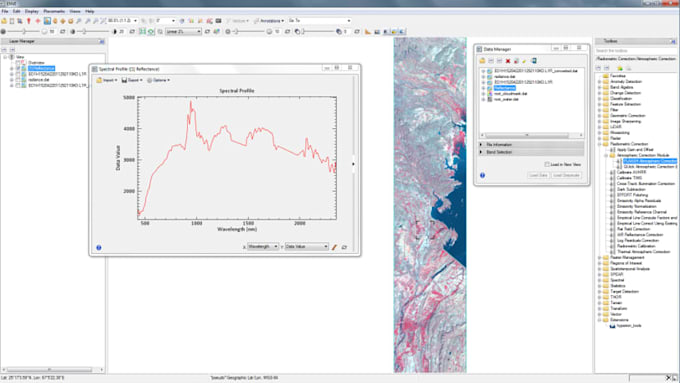Select the highlighted blue Select tool icon
Screen dimensions: 680x383
47,21
